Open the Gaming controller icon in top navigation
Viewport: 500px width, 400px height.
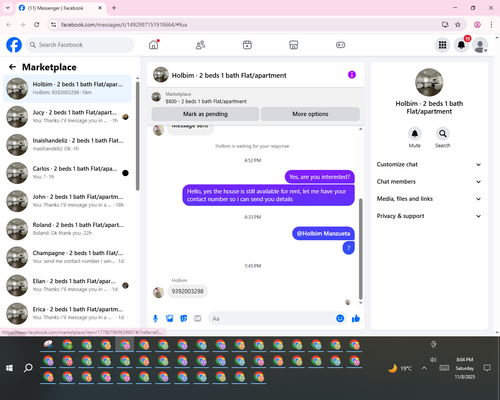click(340, 45)
